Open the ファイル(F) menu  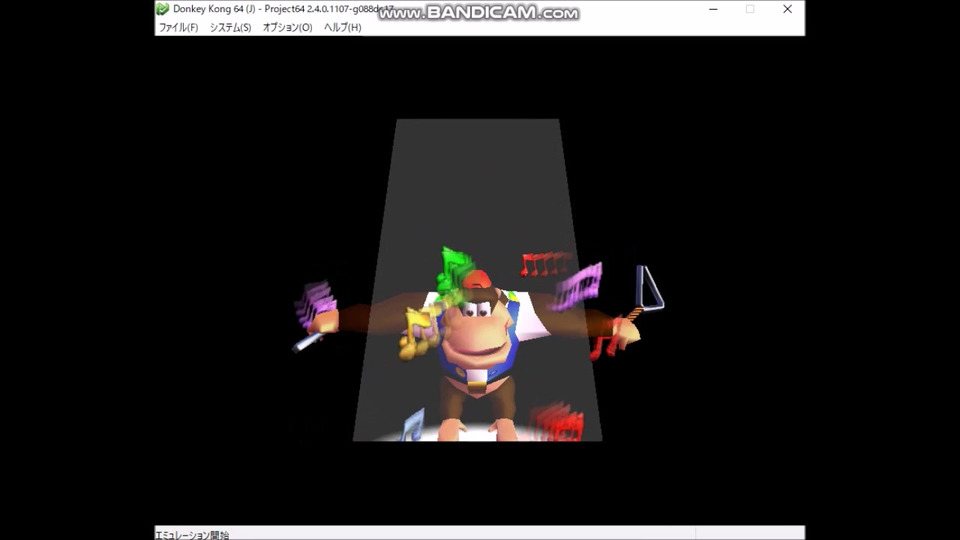tap(178, 28)
